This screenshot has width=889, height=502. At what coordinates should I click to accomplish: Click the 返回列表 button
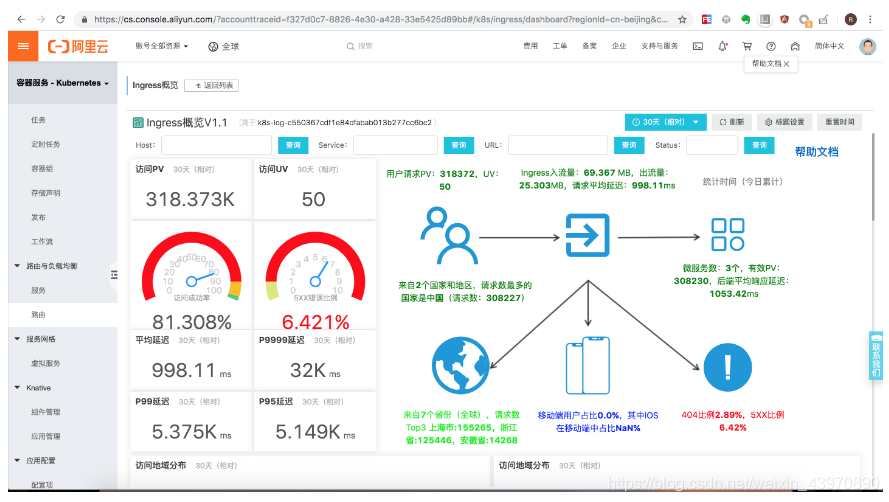(211, 86)
